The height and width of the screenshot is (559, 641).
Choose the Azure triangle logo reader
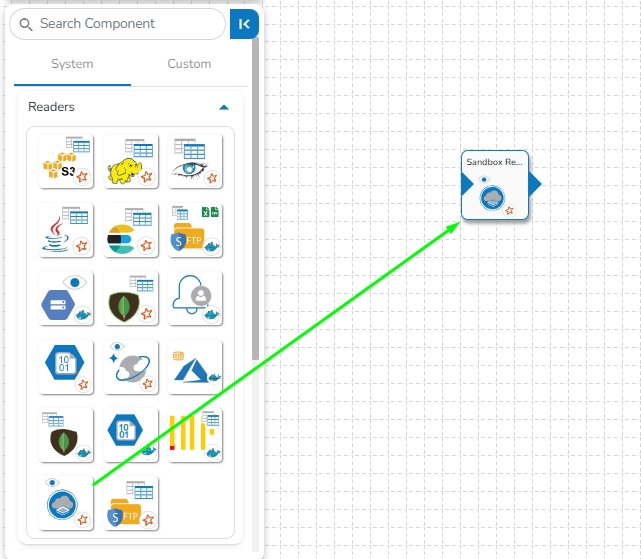[x=195, y=367]
